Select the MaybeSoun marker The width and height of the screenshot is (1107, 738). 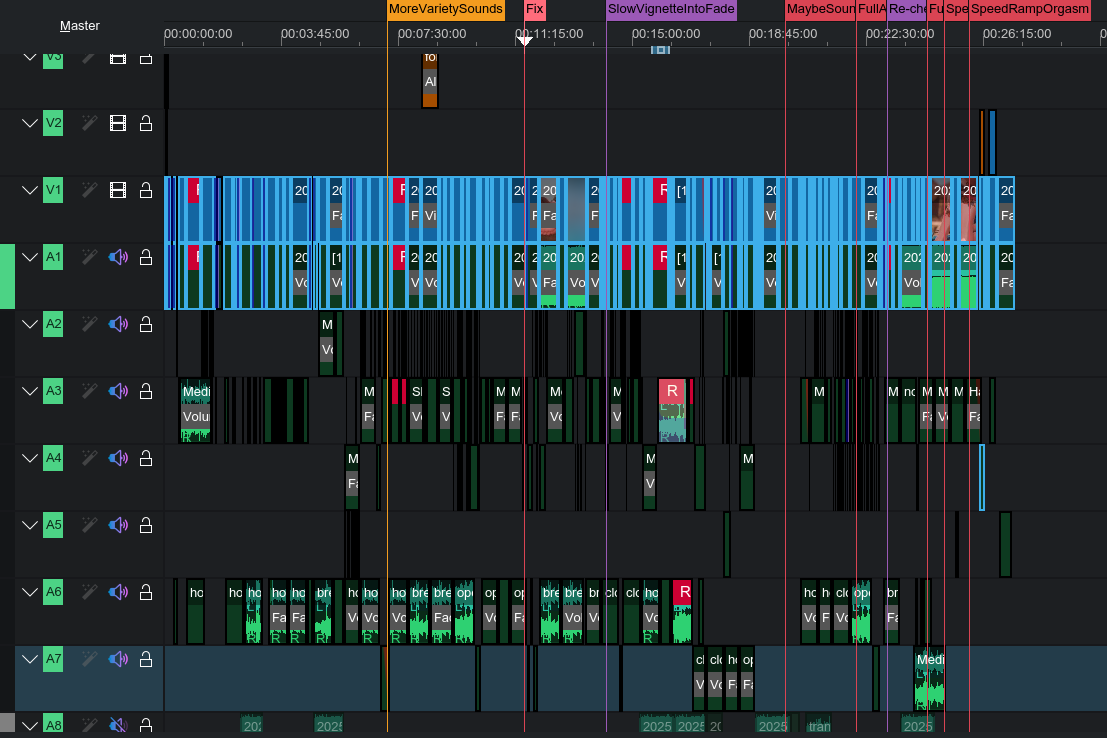[820, 9]
